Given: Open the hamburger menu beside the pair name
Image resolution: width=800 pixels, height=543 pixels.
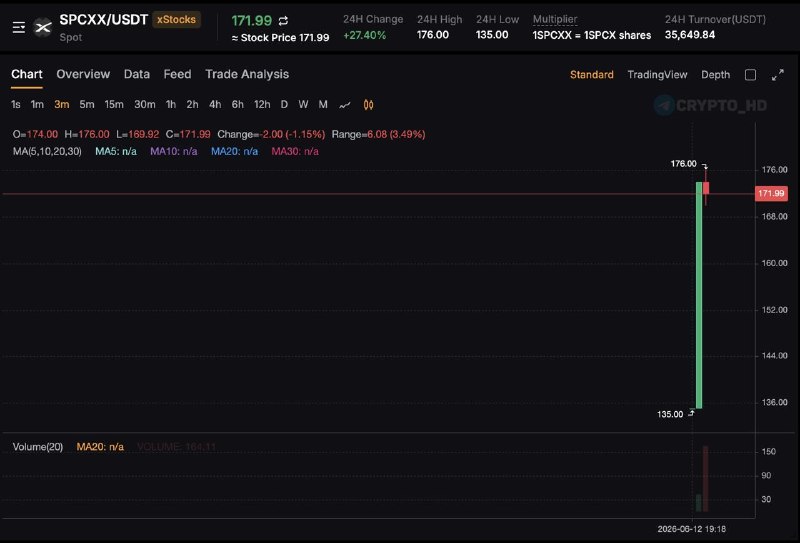Looking at the screenshot, I should point(19,27).
